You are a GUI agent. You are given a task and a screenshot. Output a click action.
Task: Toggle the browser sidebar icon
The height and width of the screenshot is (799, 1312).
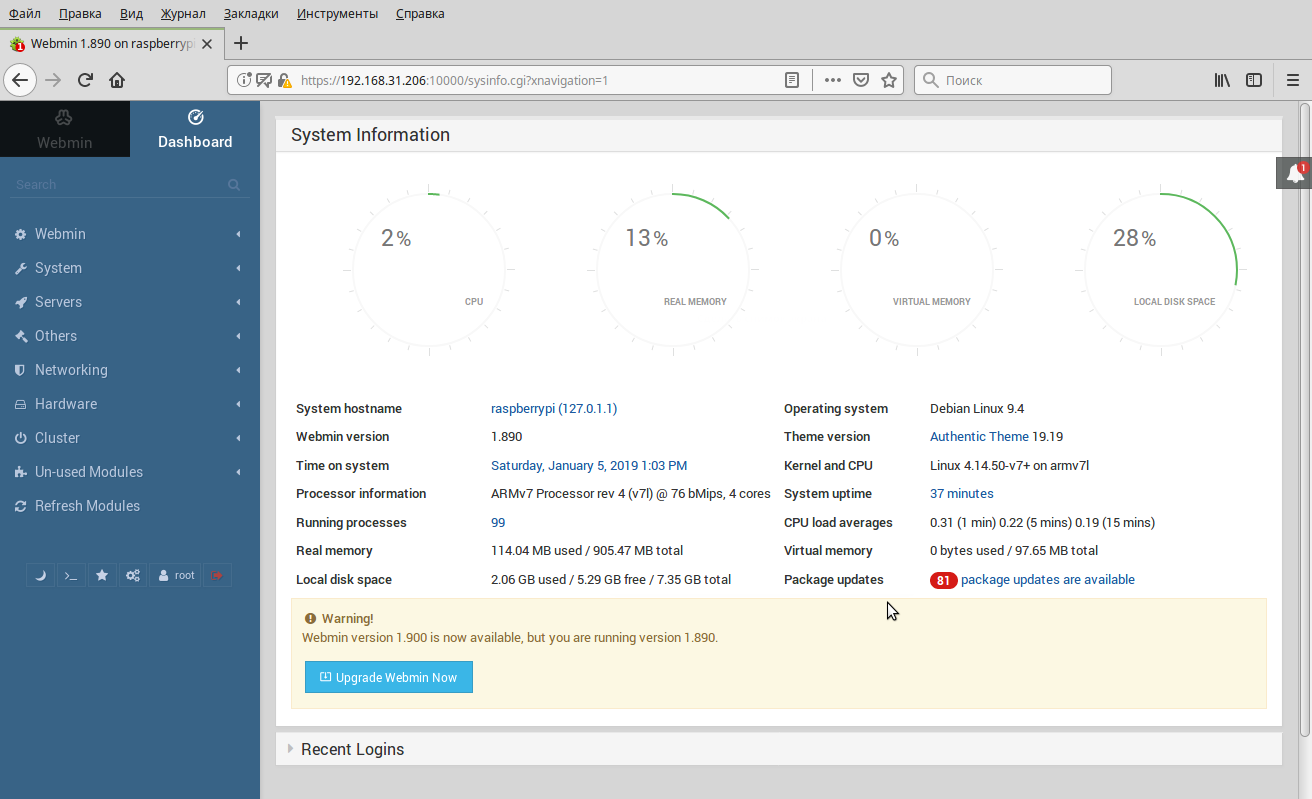coord(1253,80)
